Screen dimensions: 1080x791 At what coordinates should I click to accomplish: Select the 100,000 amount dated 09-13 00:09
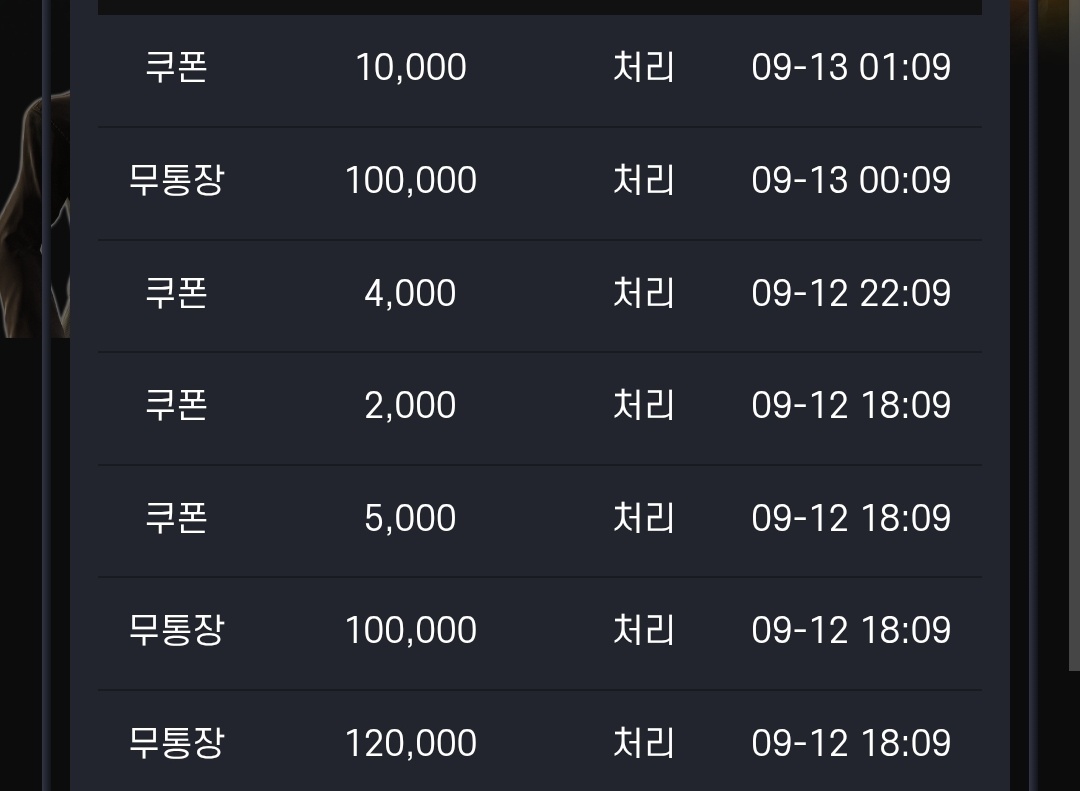pyautogui.click(x=411, y=180)
